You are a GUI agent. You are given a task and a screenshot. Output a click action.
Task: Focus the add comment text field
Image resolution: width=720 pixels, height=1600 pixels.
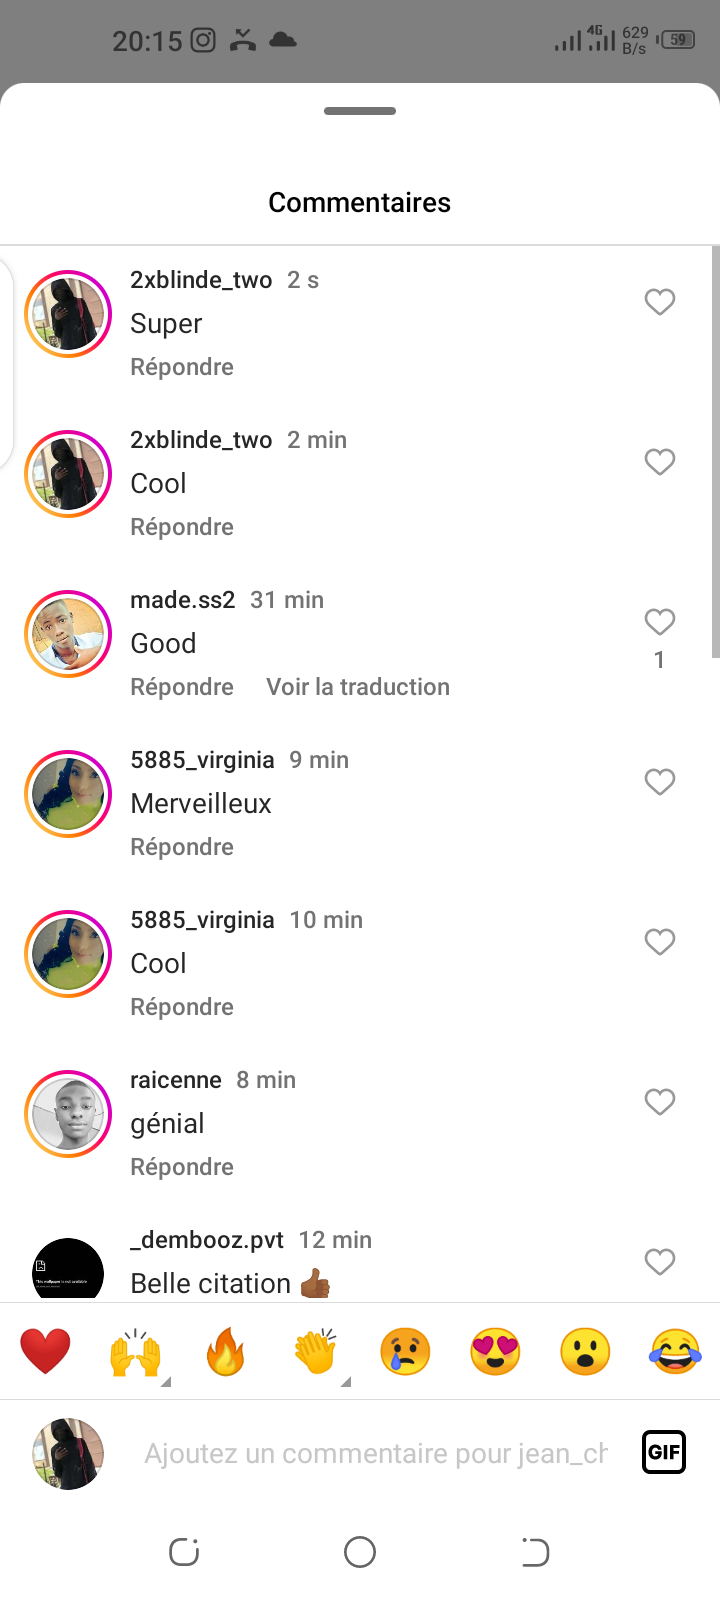point(375,1453)
